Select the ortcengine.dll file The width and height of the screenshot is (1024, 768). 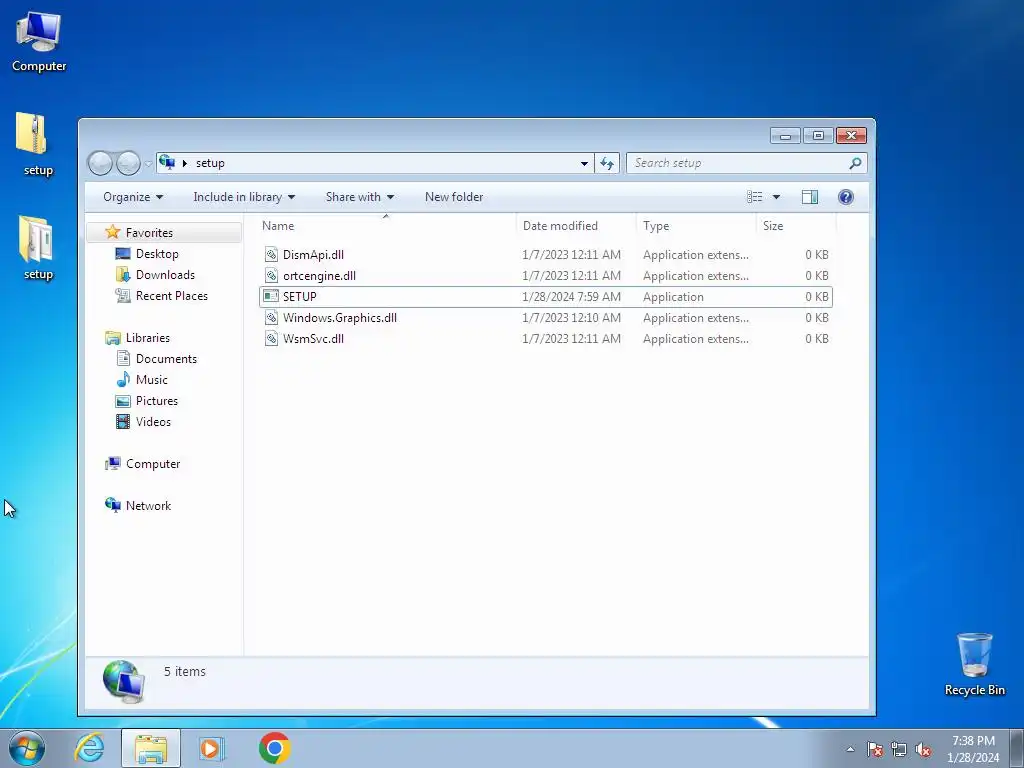[546, 276]
